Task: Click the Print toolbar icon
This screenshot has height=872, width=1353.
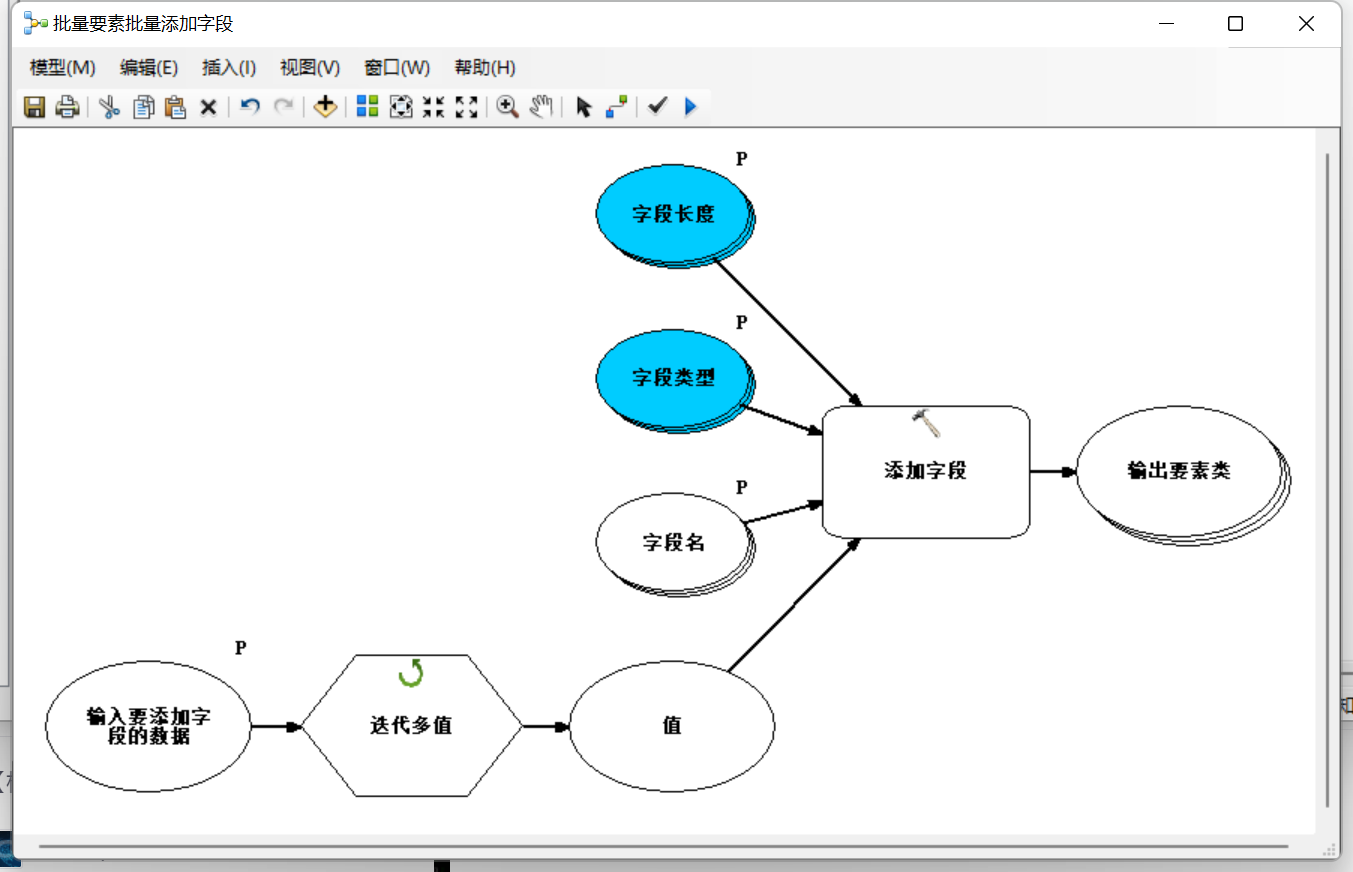Action: [x=67, y=107]
